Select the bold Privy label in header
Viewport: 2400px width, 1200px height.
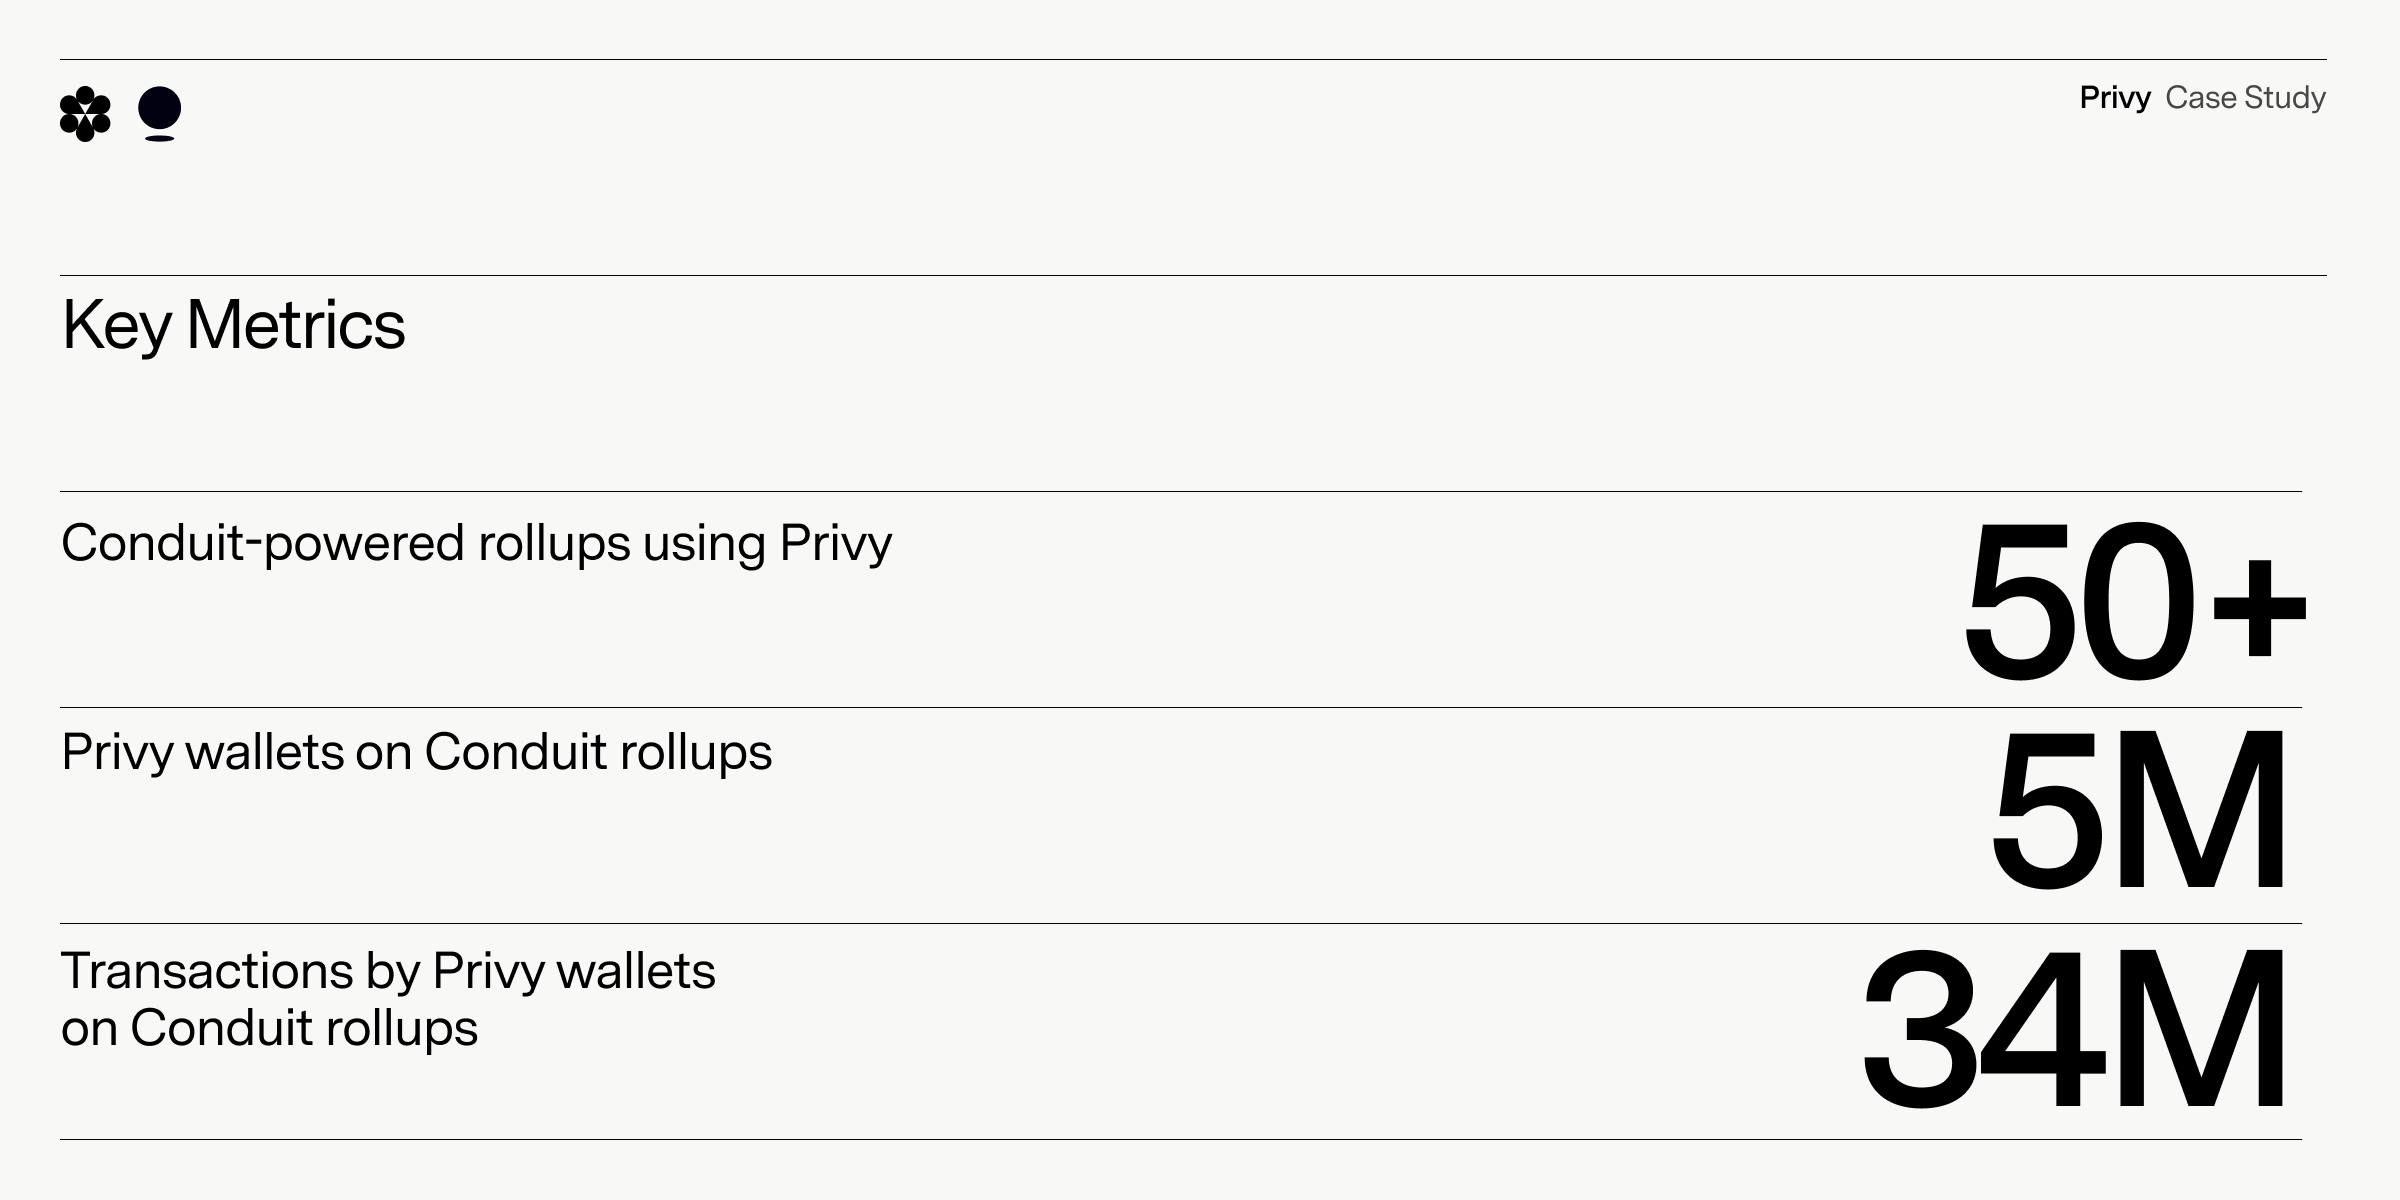tap(2115, 98)
